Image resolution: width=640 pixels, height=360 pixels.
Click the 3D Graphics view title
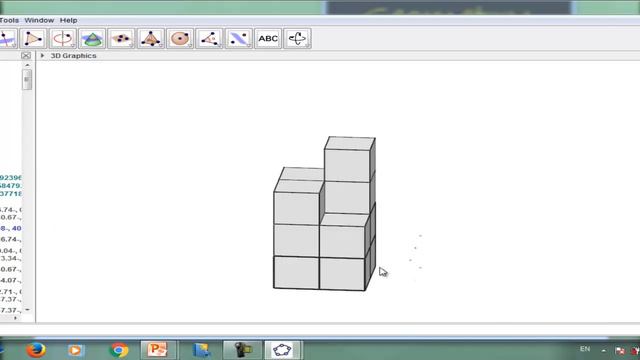pyautogui.click(x=73, y=56)
